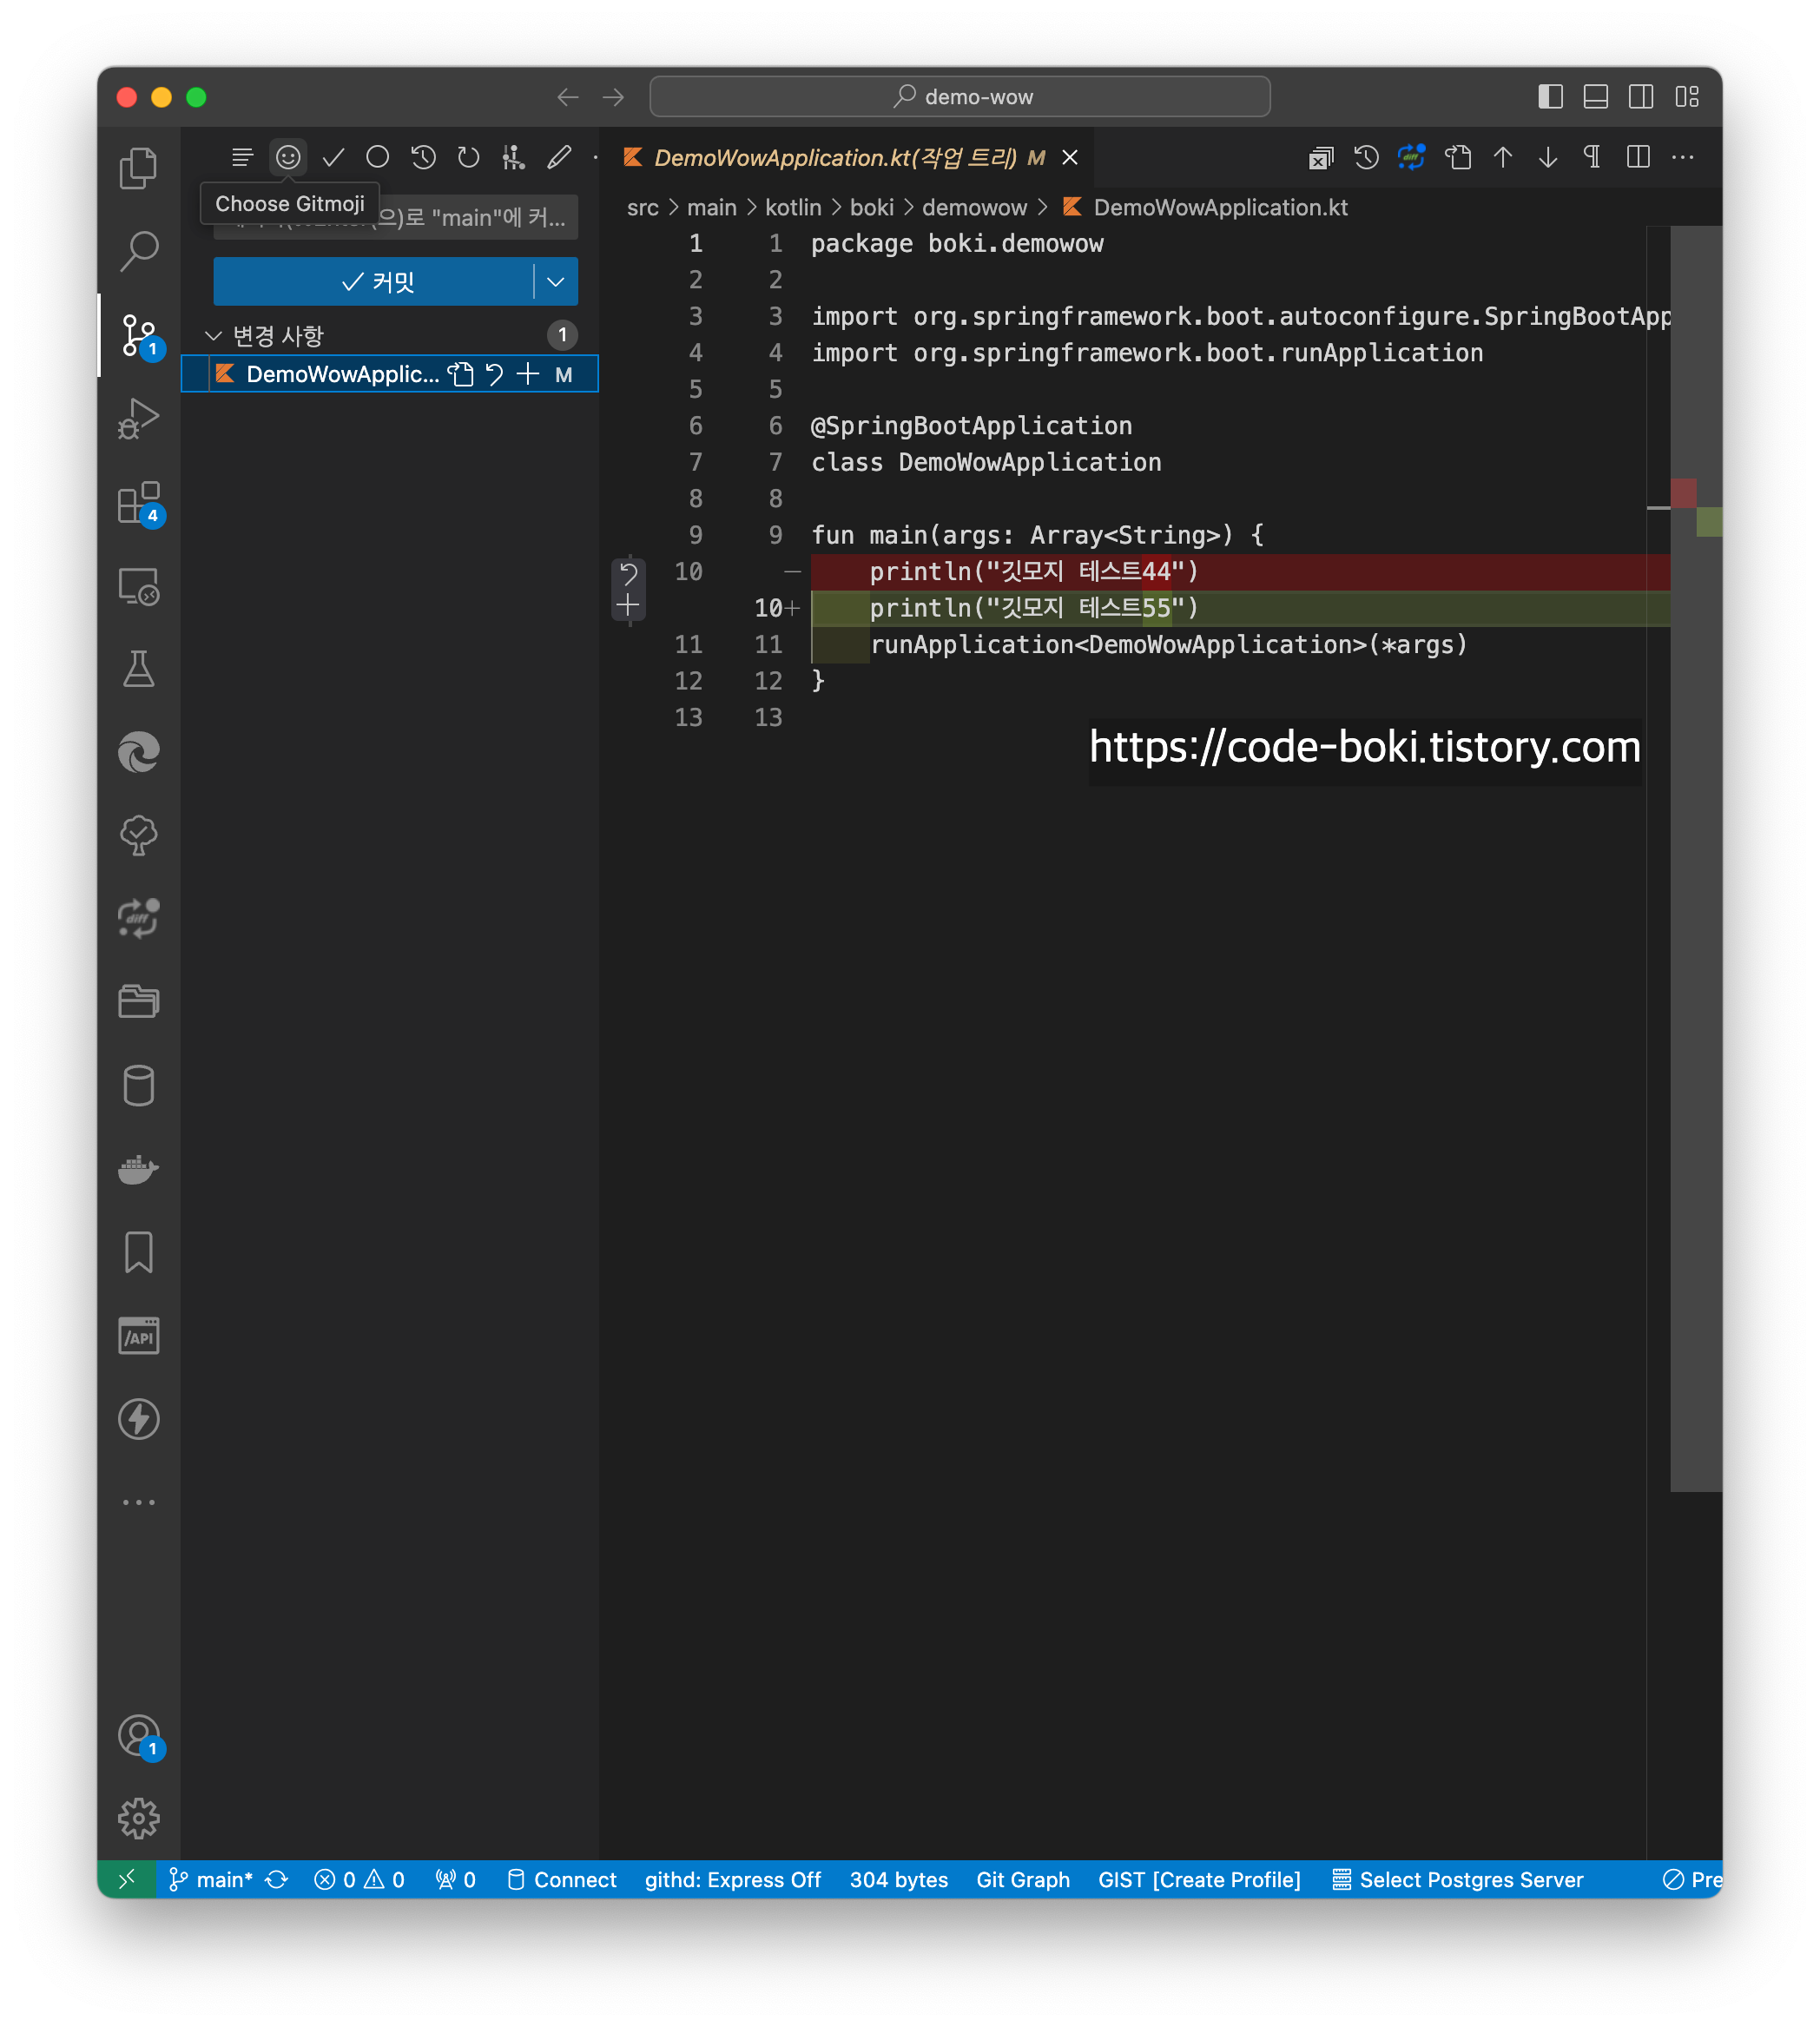This screenshot has height=2027, width=1820.
Task: Toggle primary sidebar visibility in title bar
Action: tap(1550, 97)
